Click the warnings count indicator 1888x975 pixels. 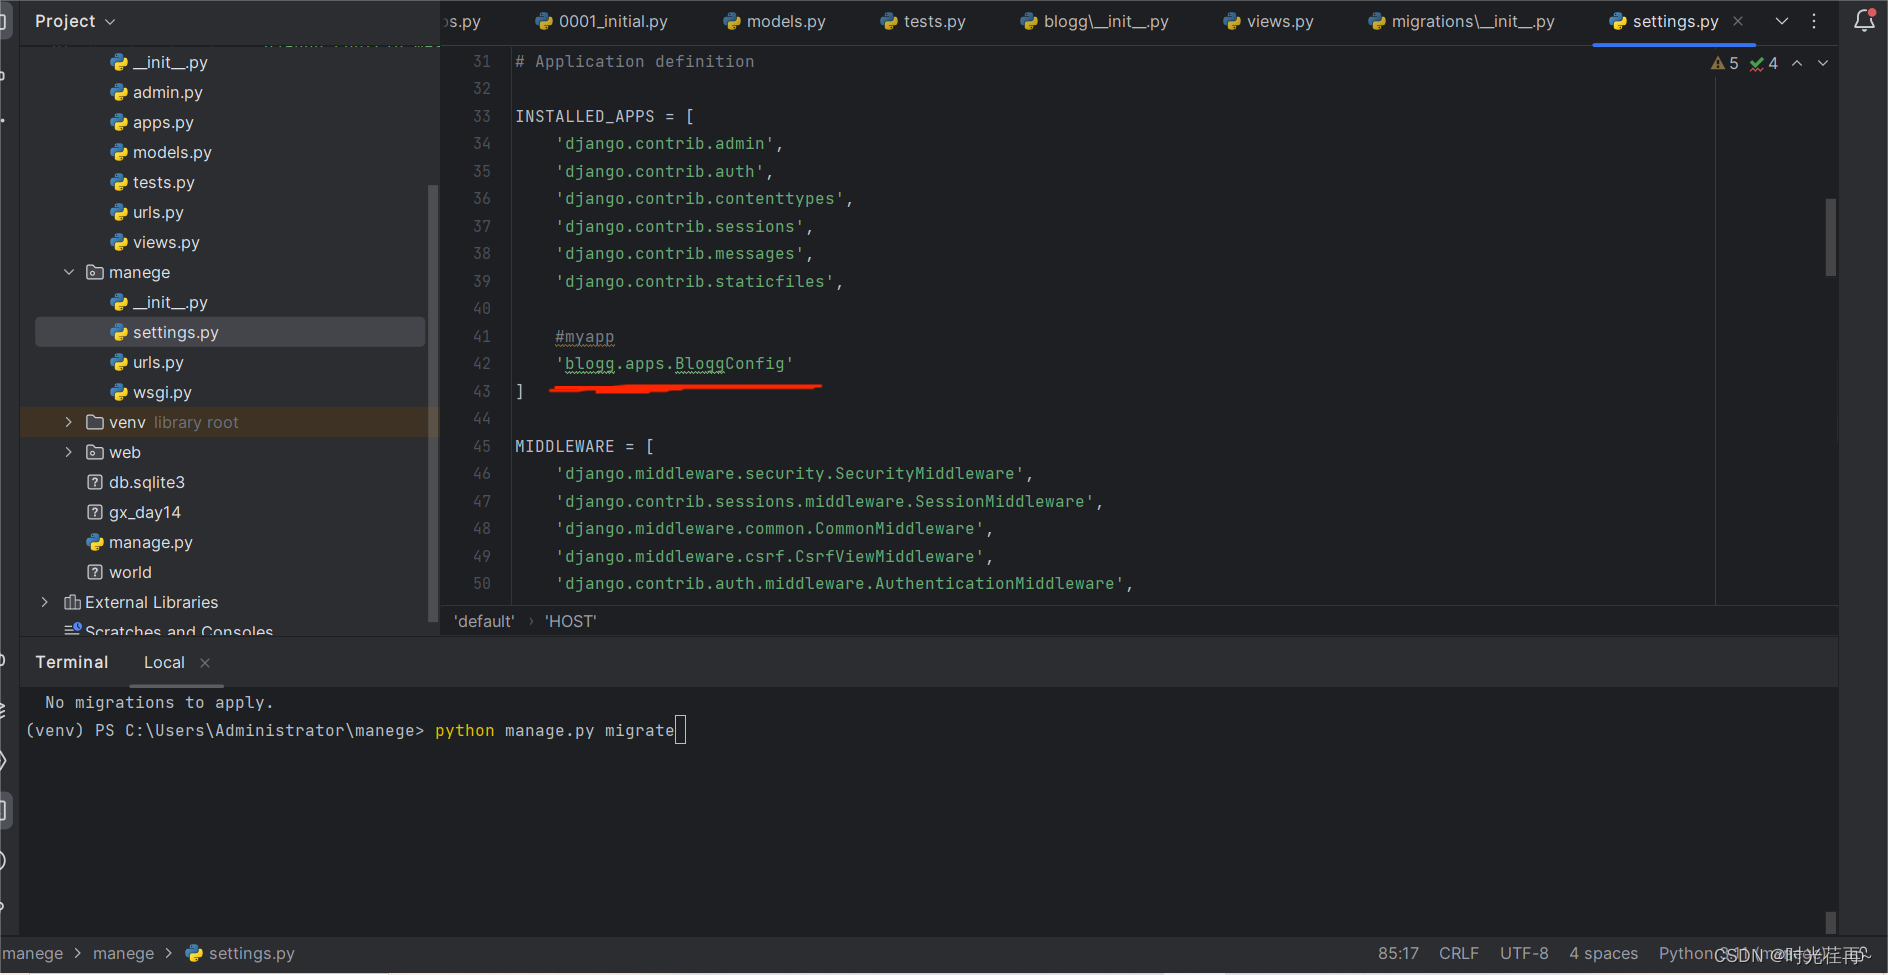pos(1725,63)
